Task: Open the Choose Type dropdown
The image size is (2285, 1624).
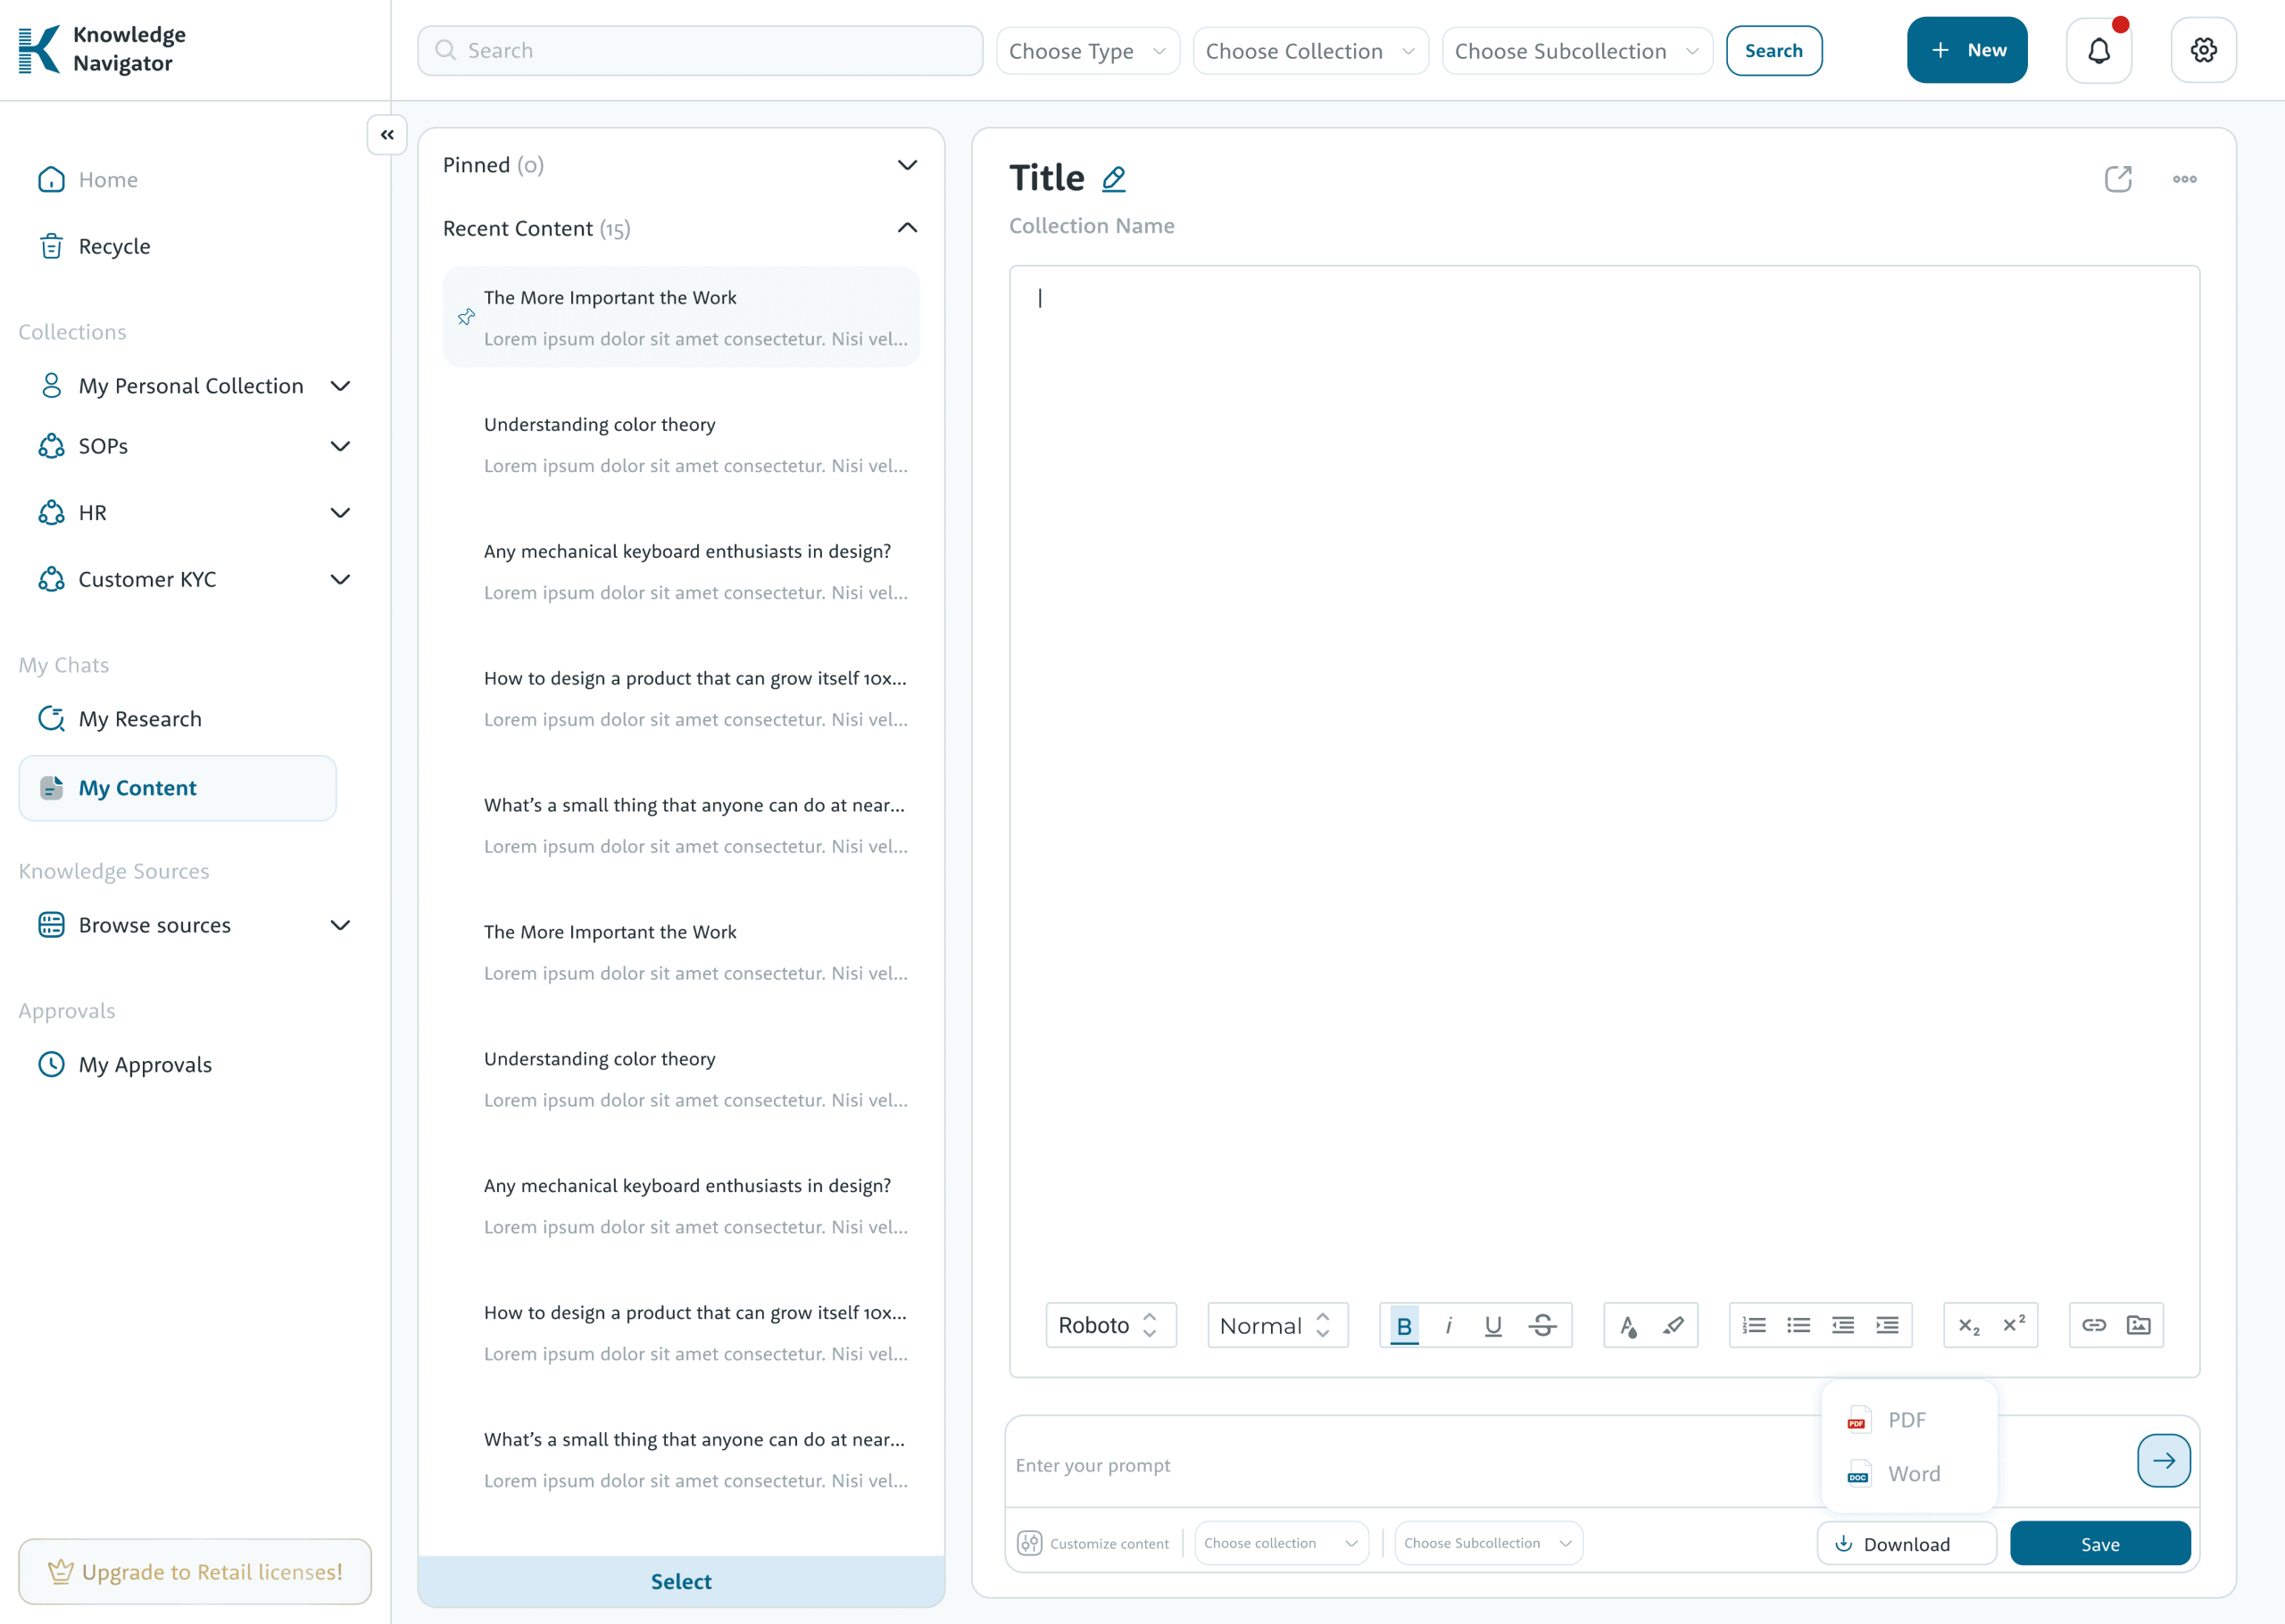Action: [x=1087, y=51]
